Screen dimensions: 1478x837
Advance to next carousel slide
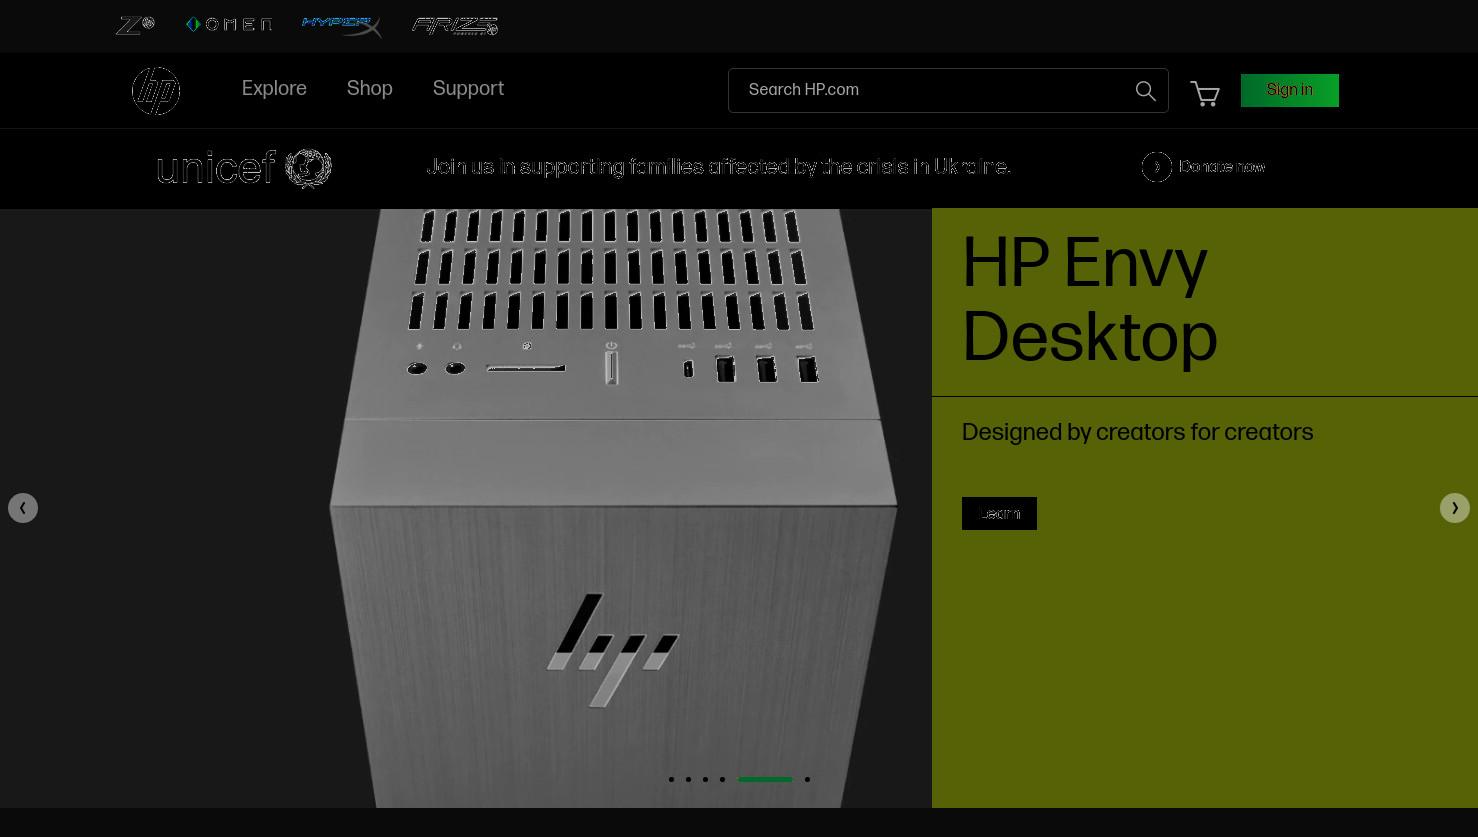point(1455,508)
